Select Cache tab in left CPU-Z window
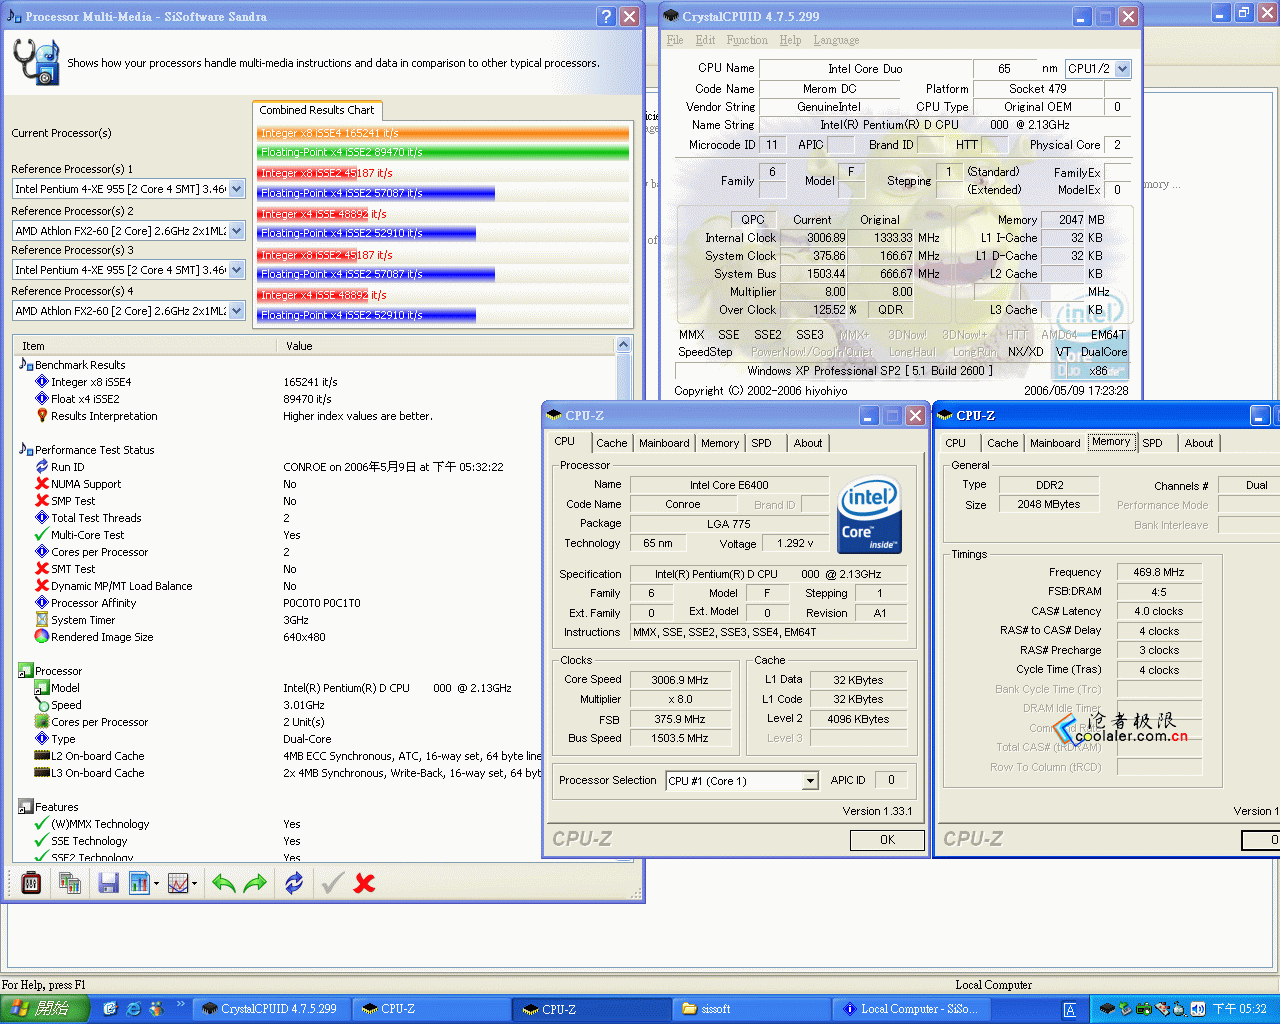The width and height of the screenshot is (1280, 1024). [x=612, y=443]
